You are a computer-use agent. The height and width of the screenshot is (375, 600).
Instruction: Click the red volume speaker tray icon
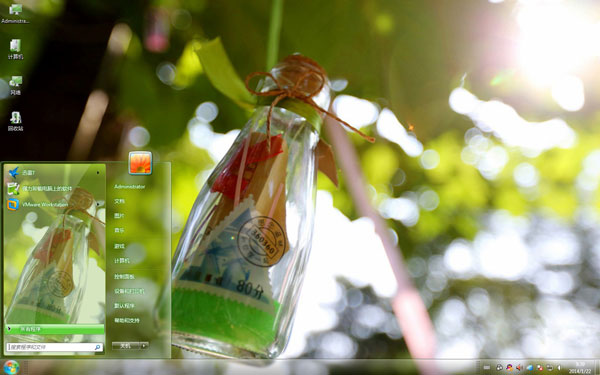tap(519, 368)
